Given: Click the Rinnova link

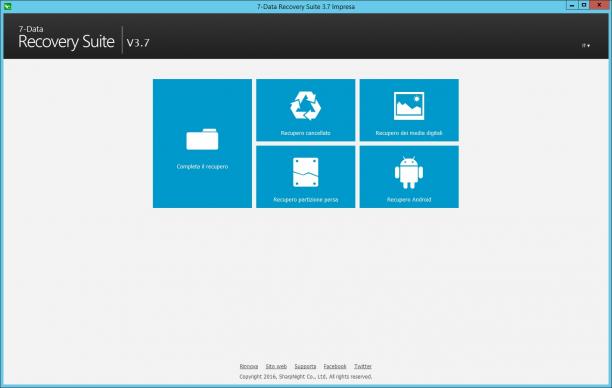Looking at the screenshot, I should click(249, 366).
